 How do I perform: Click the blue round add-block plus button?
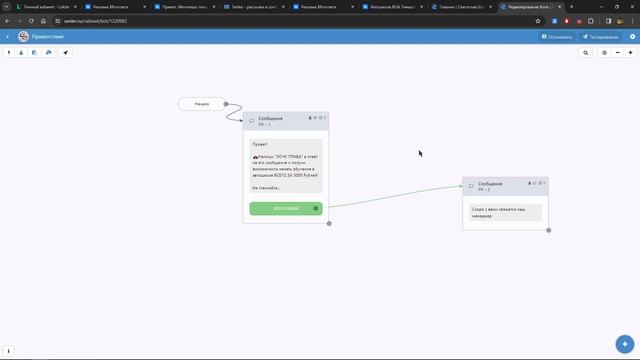pos(625,344)
